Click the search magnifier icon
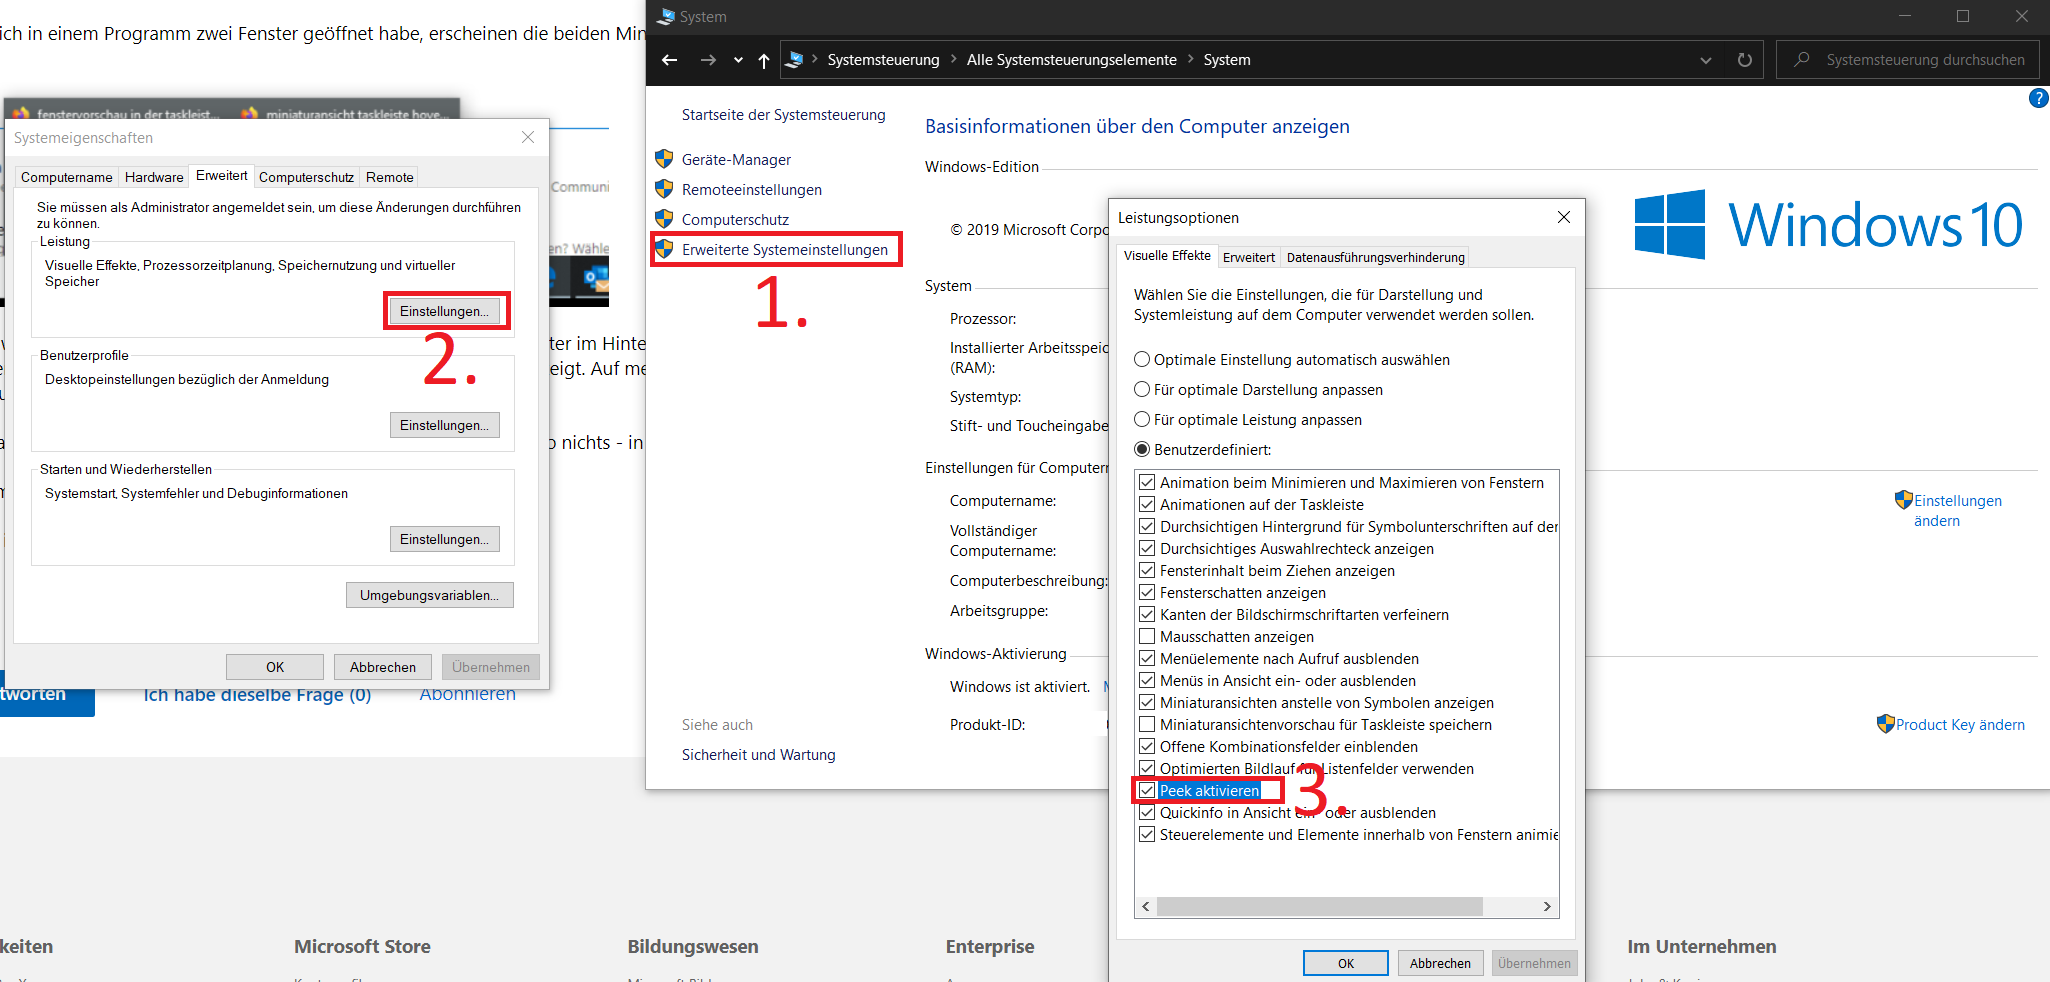This screenshot has height=982, width=2050. 1802,59
